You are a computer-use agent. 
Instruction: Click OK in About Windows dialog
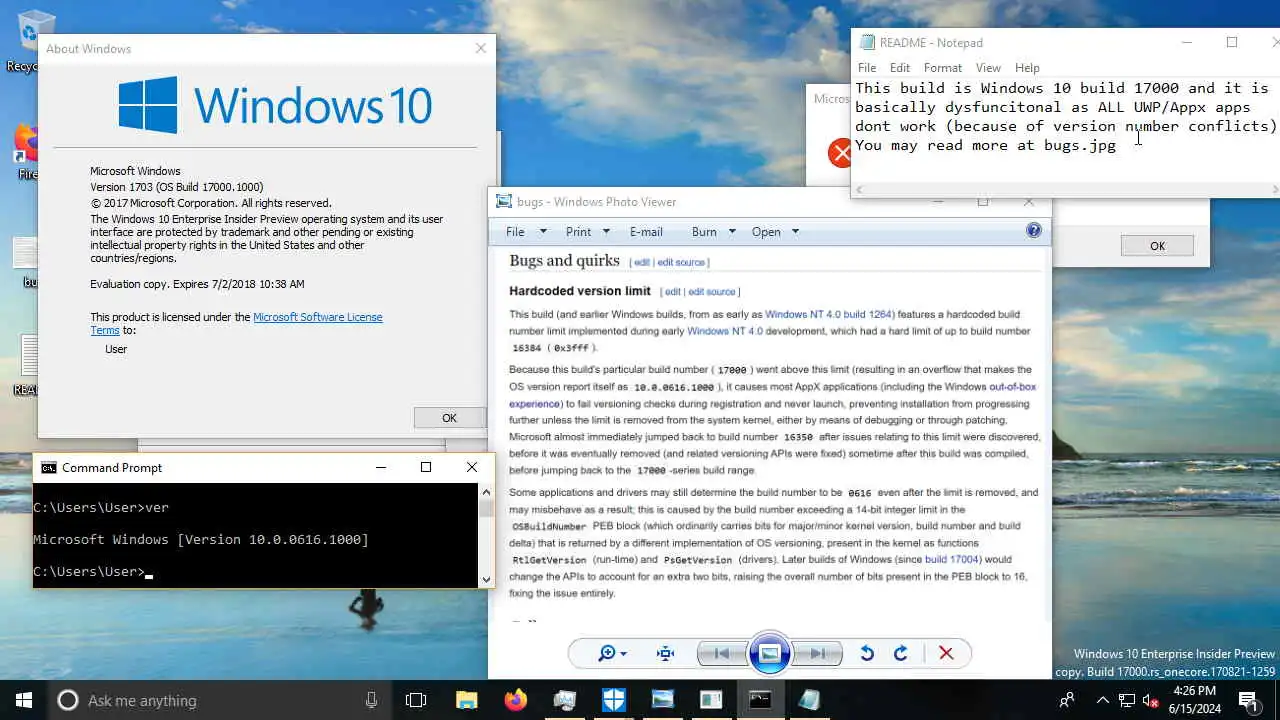click(449, 418)
